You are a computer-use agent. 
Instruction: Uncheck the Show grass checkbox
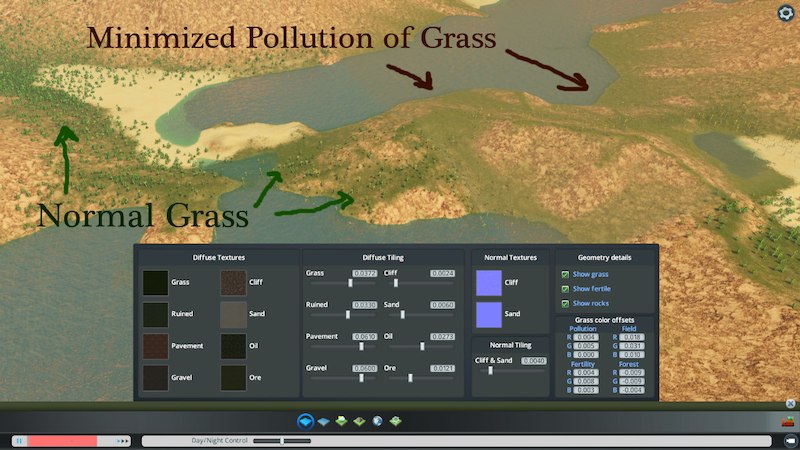pos(565,274)
